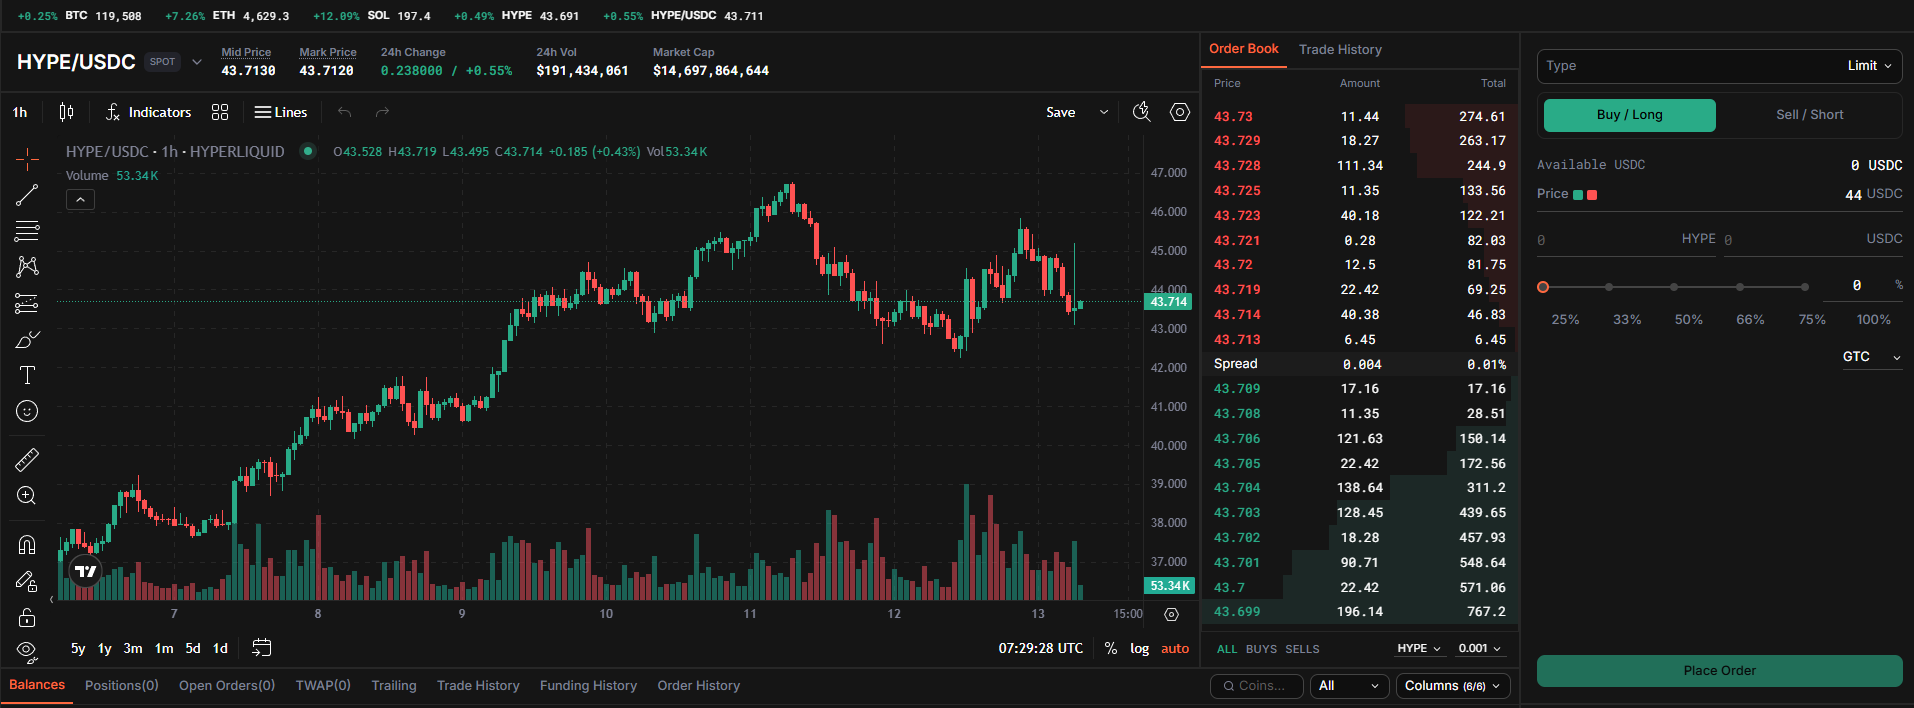This screenshot has height=708, width=1914.
Task: Click the HYPE amount input field
Action: (1626, 239)
